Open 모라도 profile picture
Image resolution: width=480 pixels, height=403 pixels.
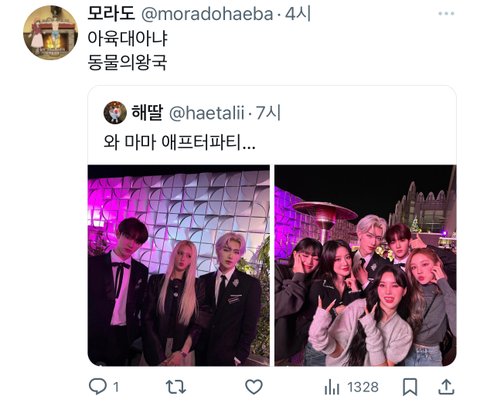tap(50, 32)
